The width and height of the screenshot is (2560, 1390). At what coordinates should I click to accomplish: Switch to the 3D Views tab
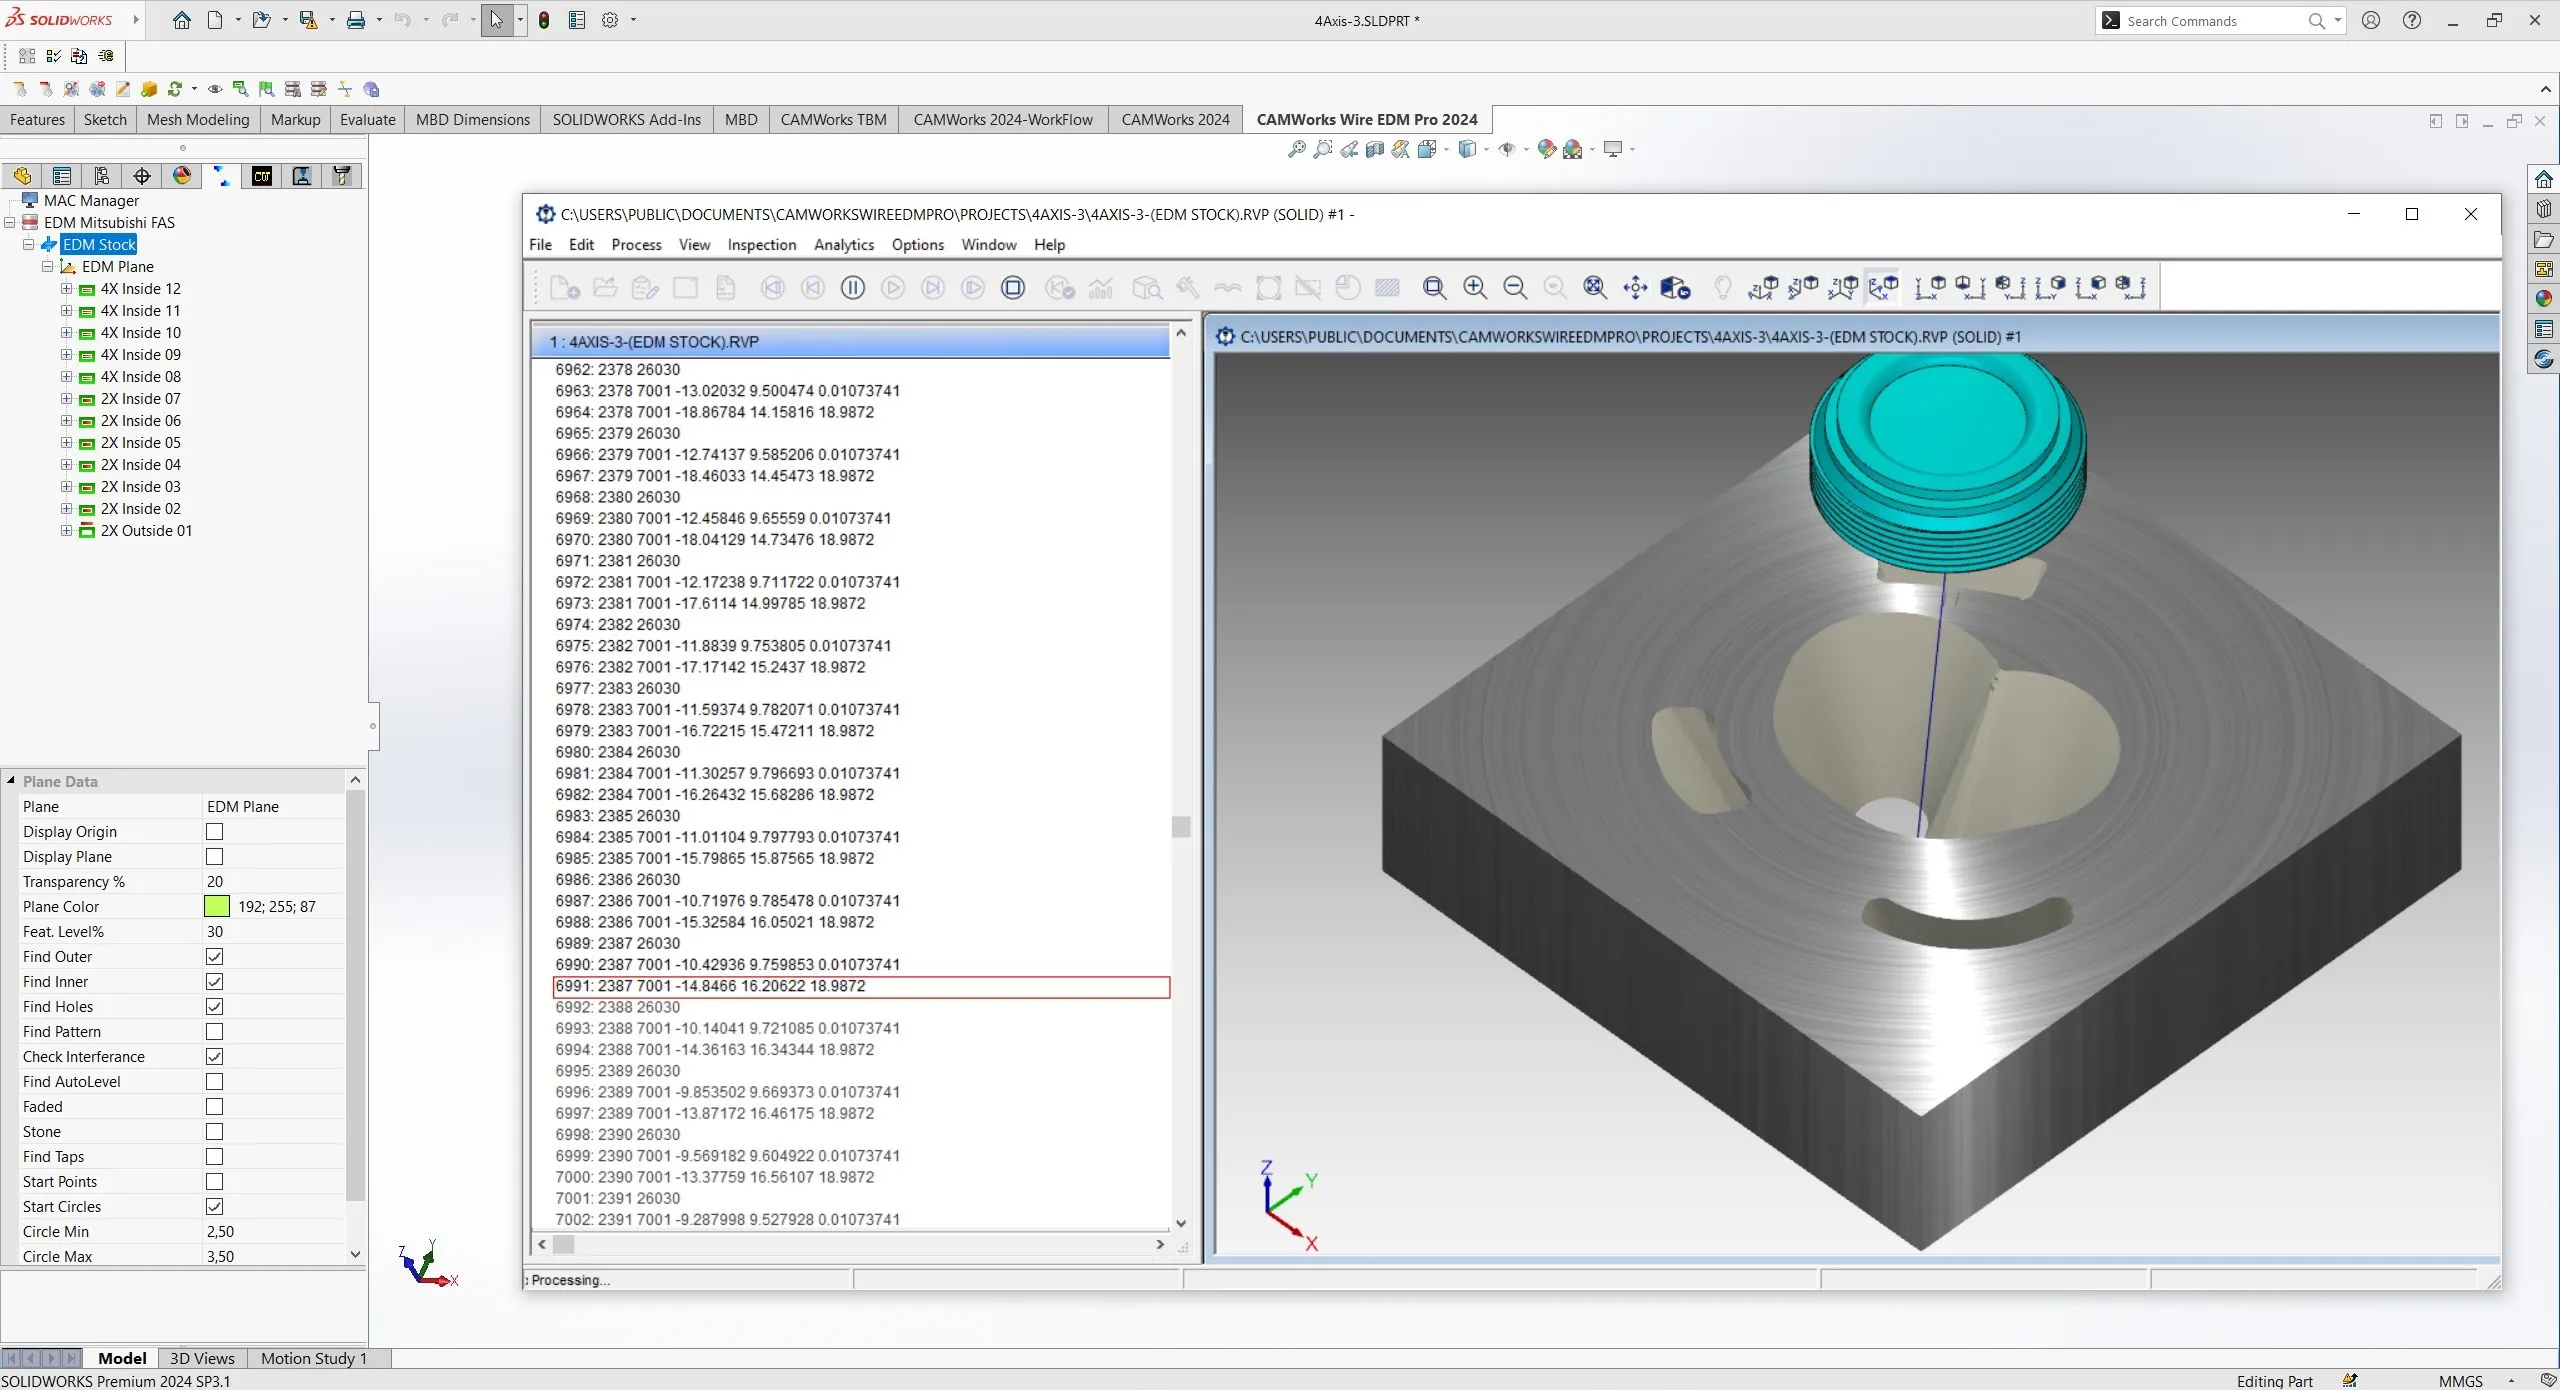point(202,1358)
